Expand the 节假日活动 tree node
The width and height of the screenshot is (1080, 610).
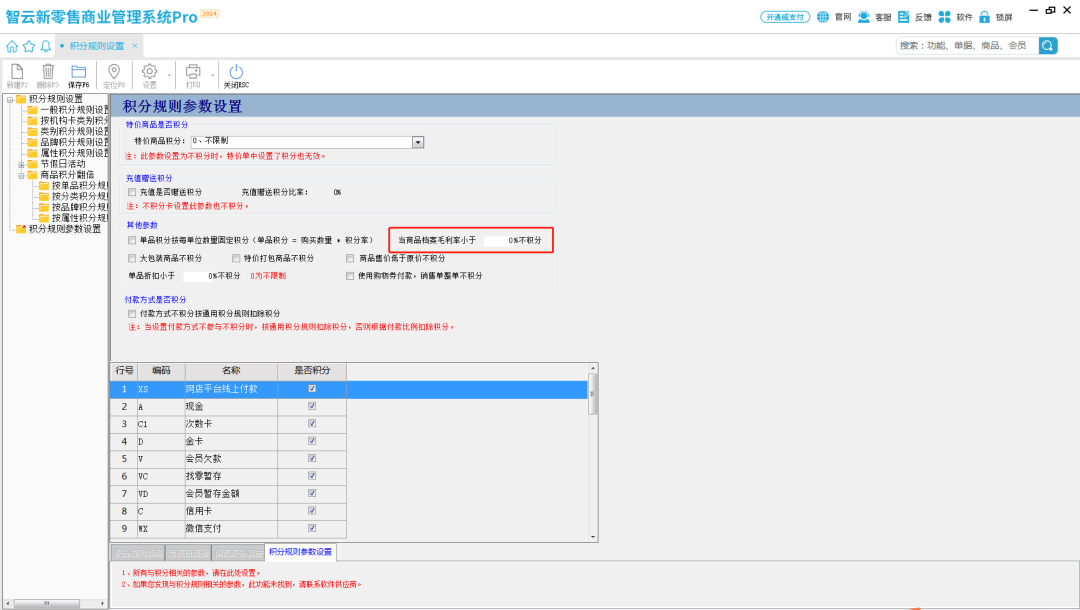(x=21, y=164)
